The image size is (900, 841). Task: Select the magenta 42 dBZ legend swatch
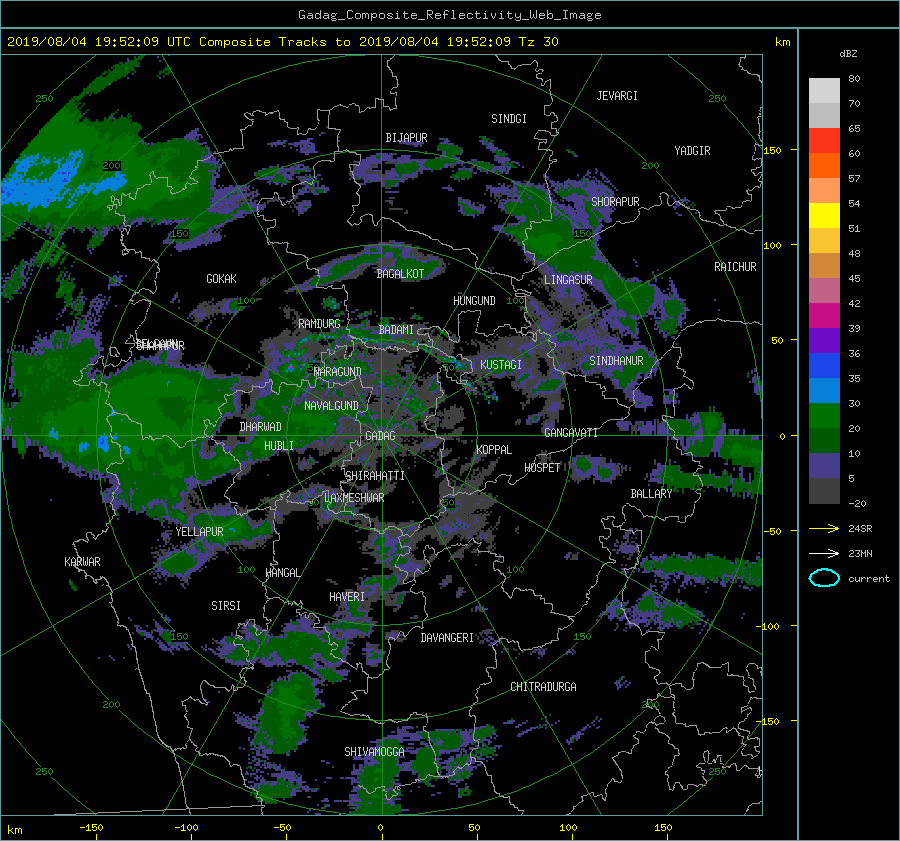824,316
